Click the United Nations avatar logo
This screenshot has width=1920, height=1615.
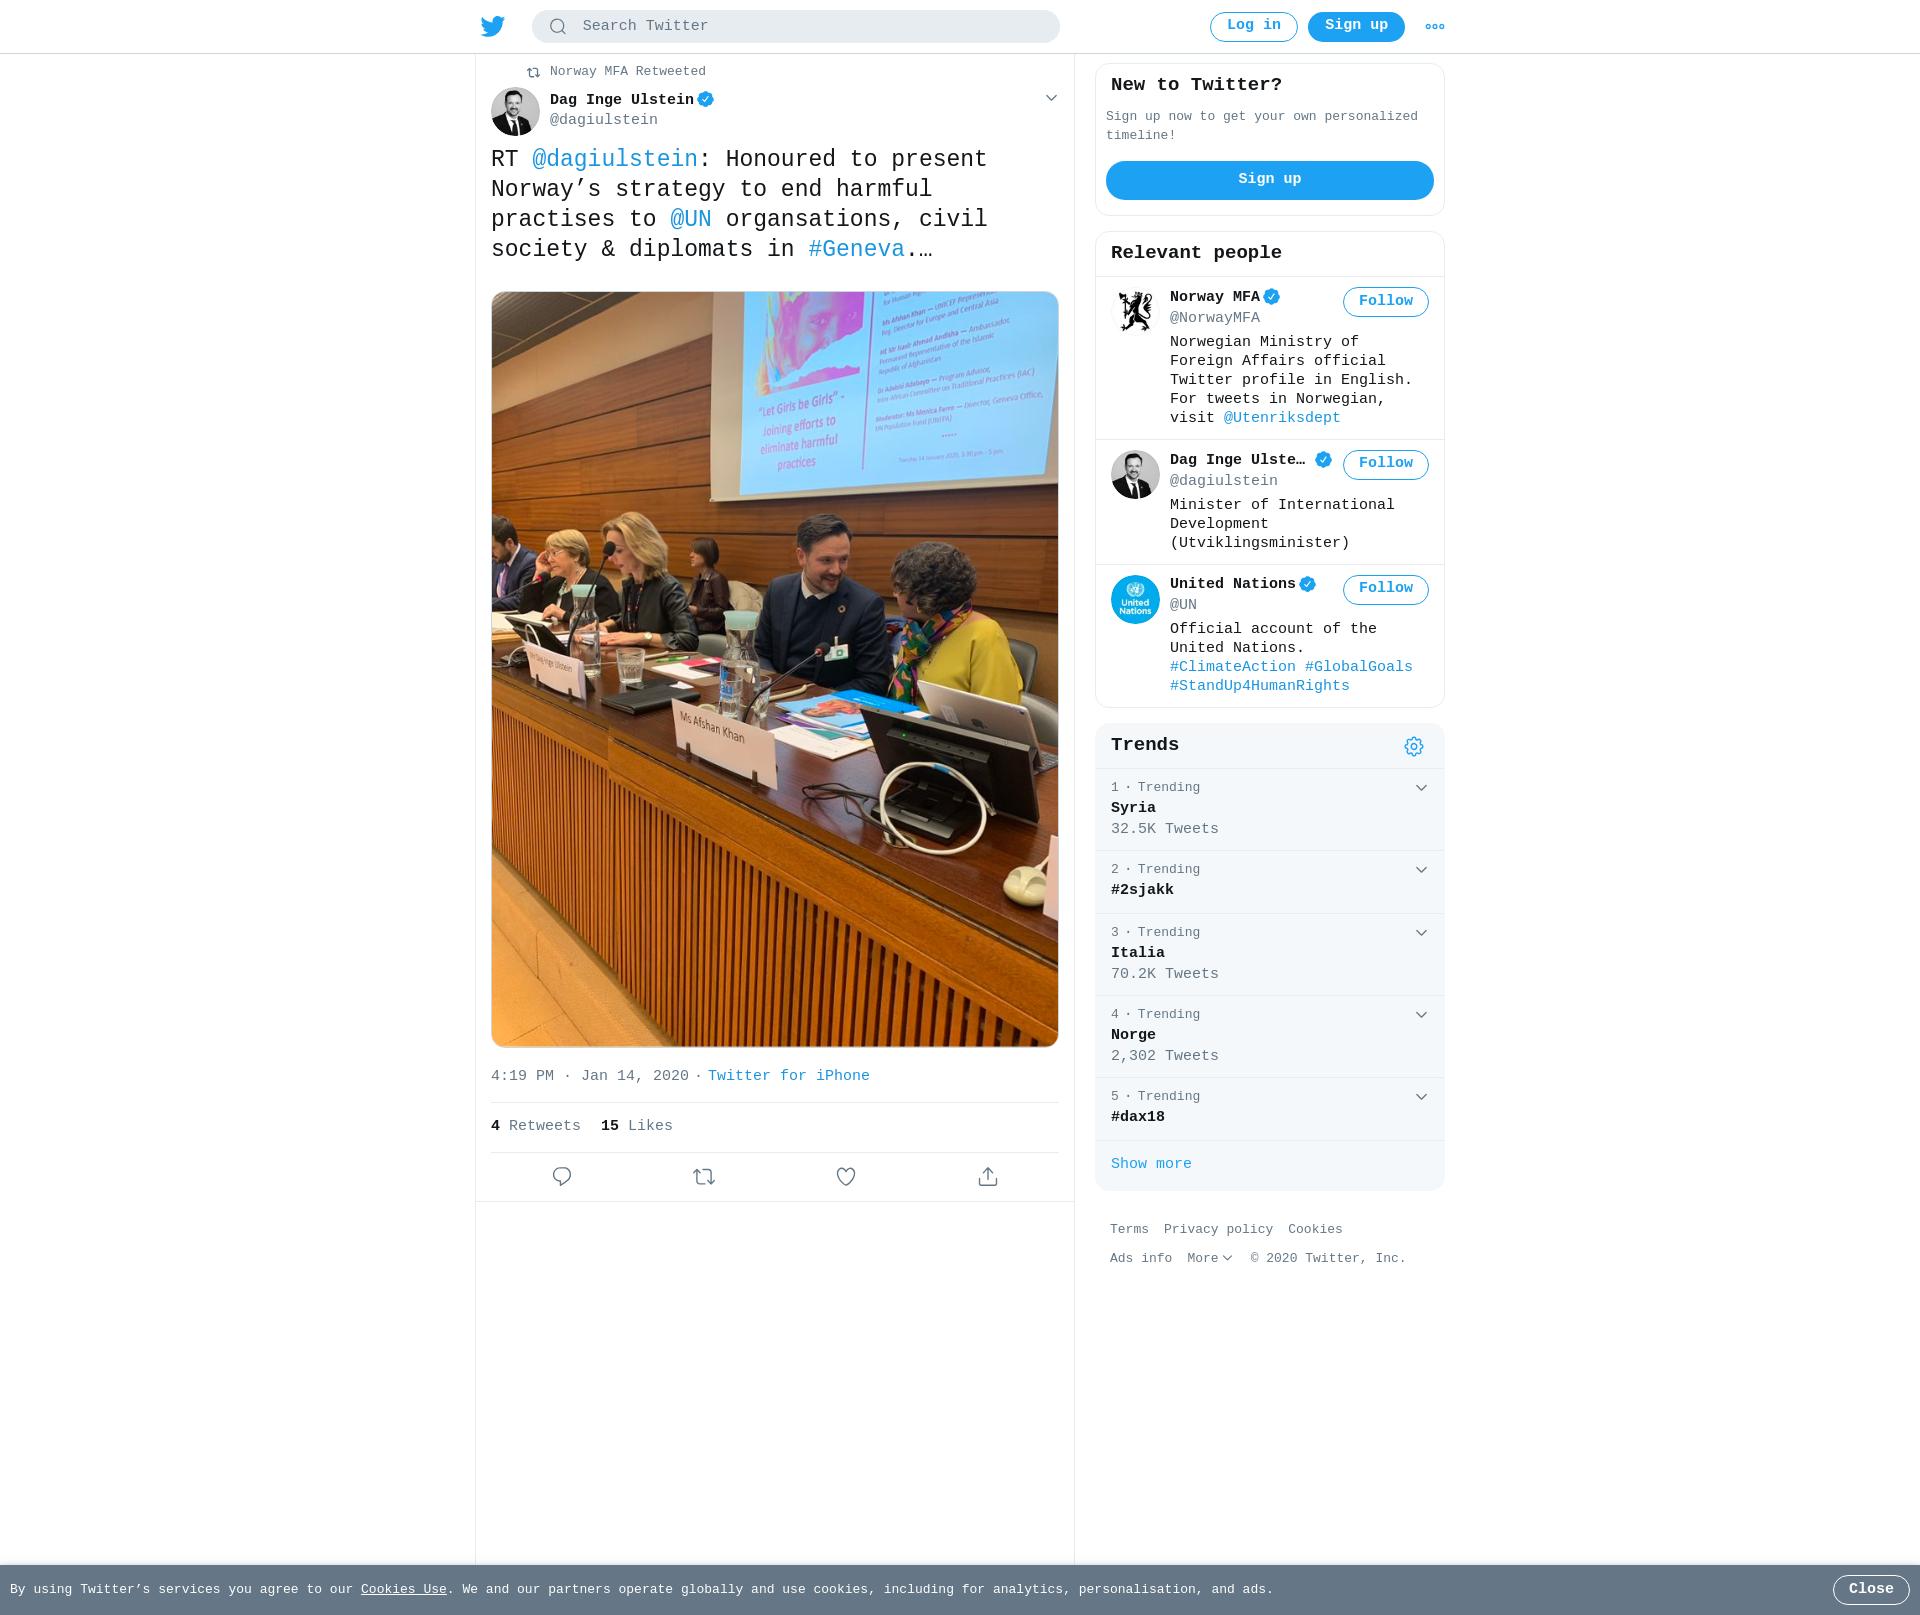[x=1135, y=600]
